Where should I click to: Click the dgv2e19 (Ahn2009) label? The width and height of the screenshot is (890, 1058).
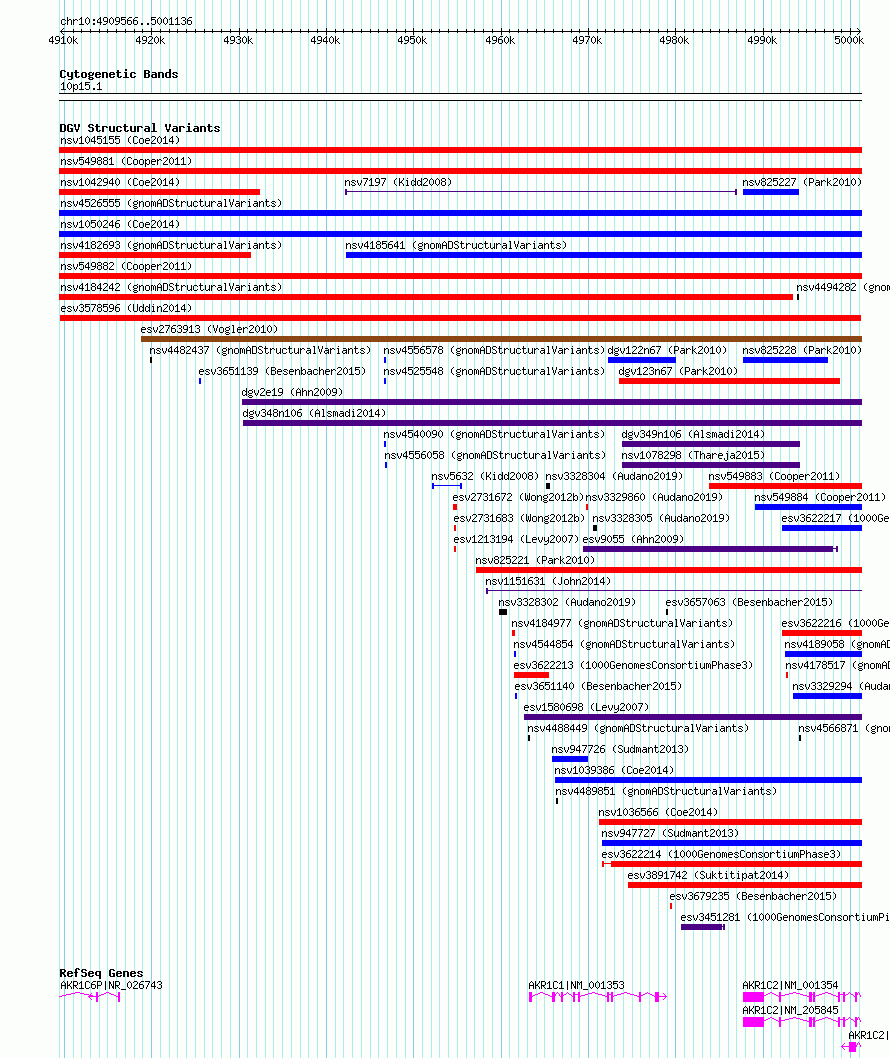pyautogui.click(x=293, y=392)
